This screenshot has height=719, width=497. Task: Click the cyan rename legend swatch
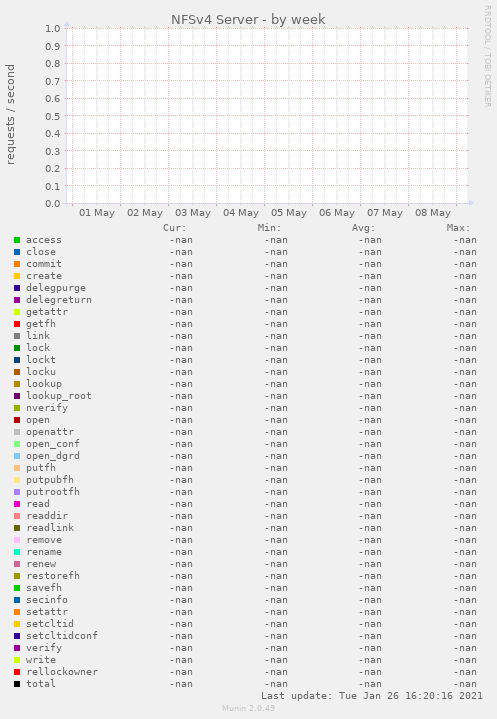[17, 552]
